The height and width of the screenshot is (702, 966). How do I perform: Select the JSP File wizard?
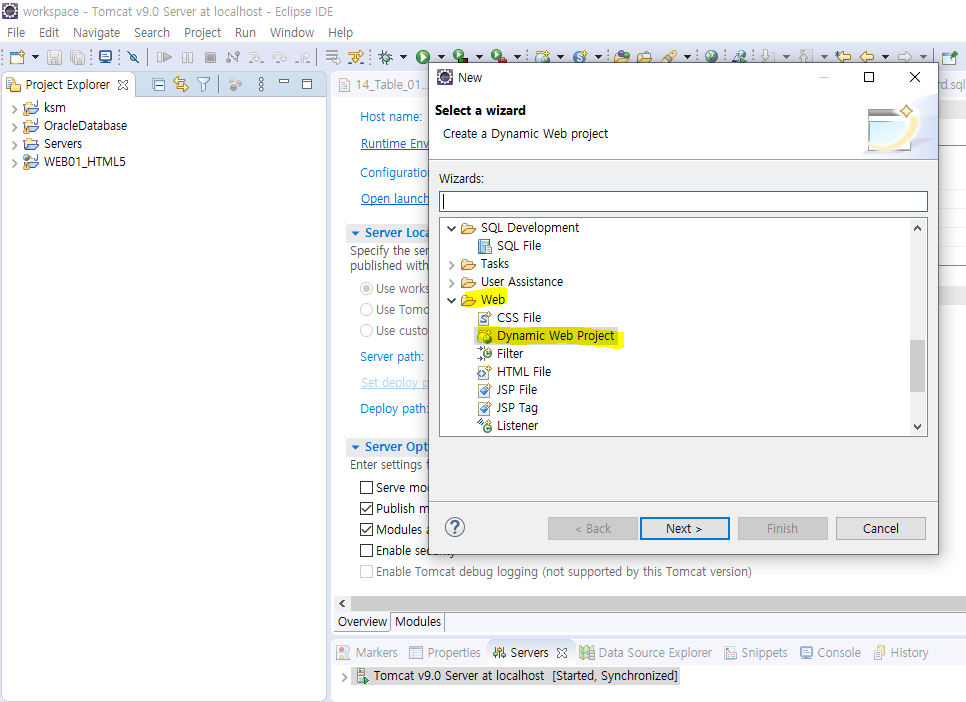pos(516,390)
